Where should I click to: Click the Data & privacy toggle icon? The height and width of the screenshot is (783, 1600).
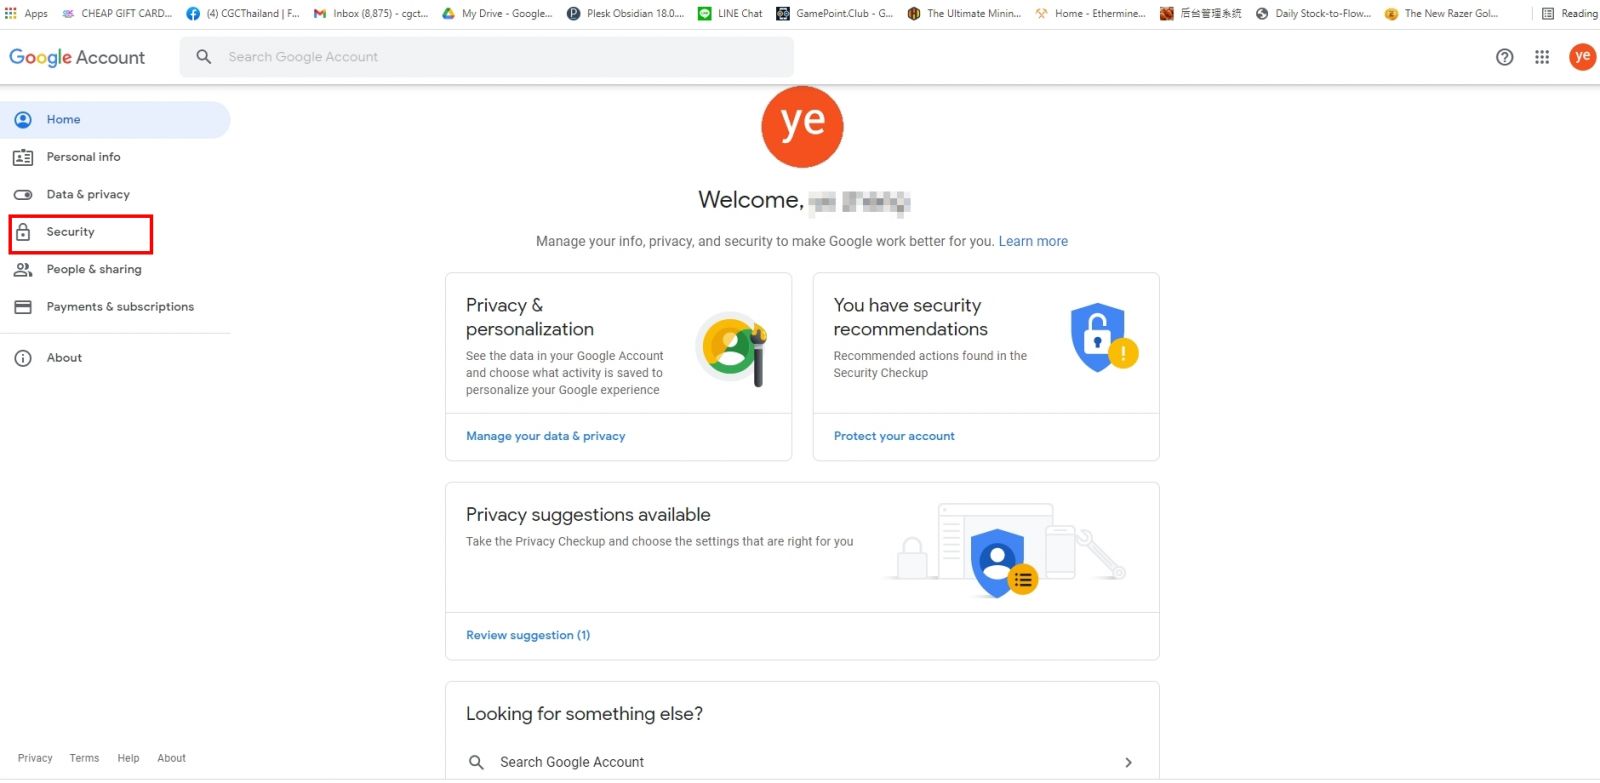[23, 195]
